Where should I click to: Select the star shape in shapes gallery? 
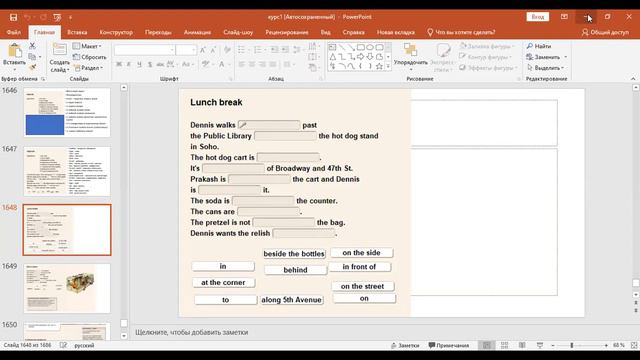coord(379,66)
